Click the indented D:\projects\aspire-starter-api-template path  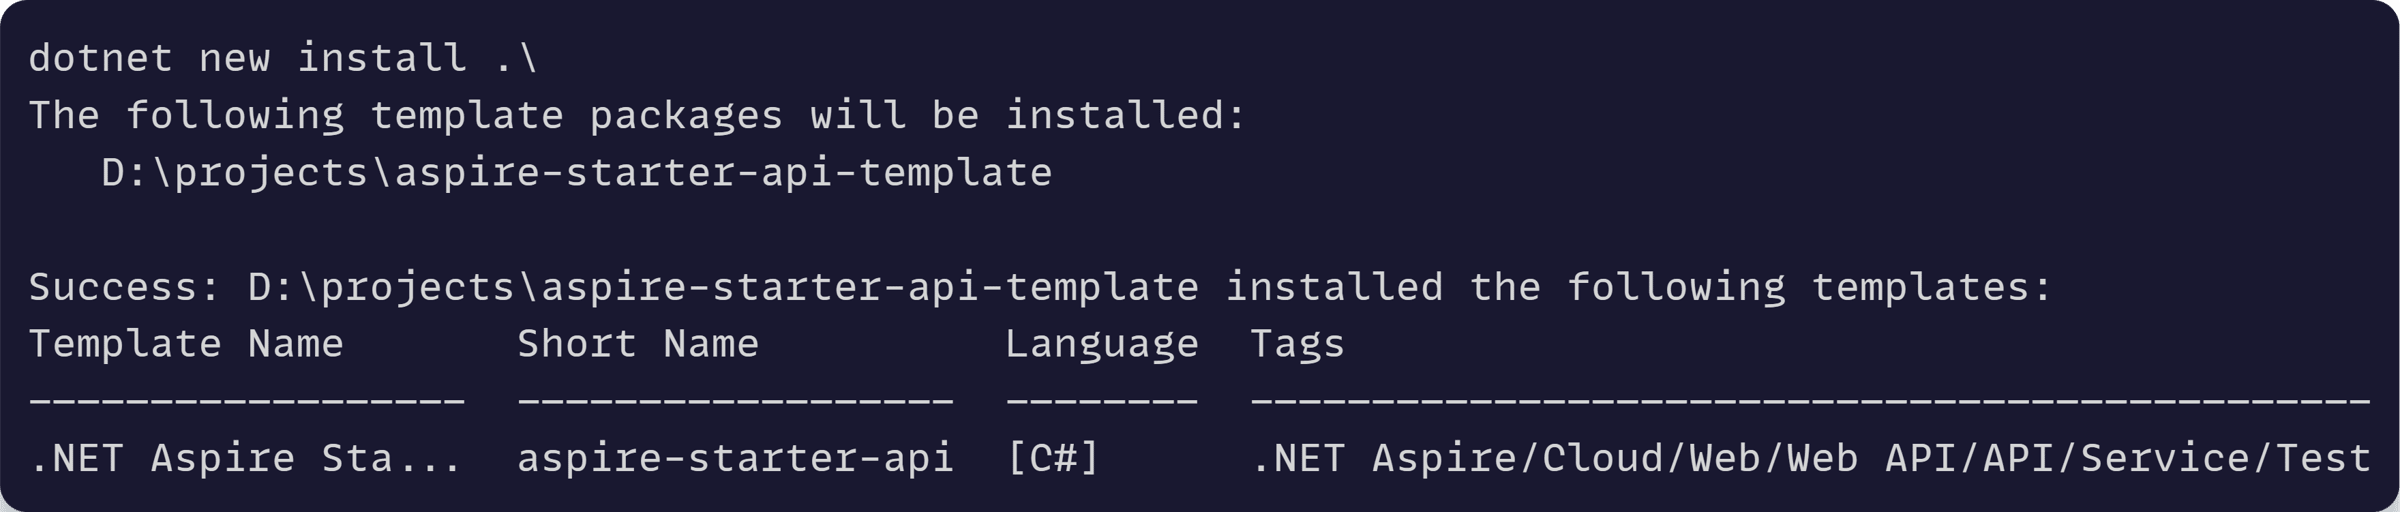click(577, 173)
